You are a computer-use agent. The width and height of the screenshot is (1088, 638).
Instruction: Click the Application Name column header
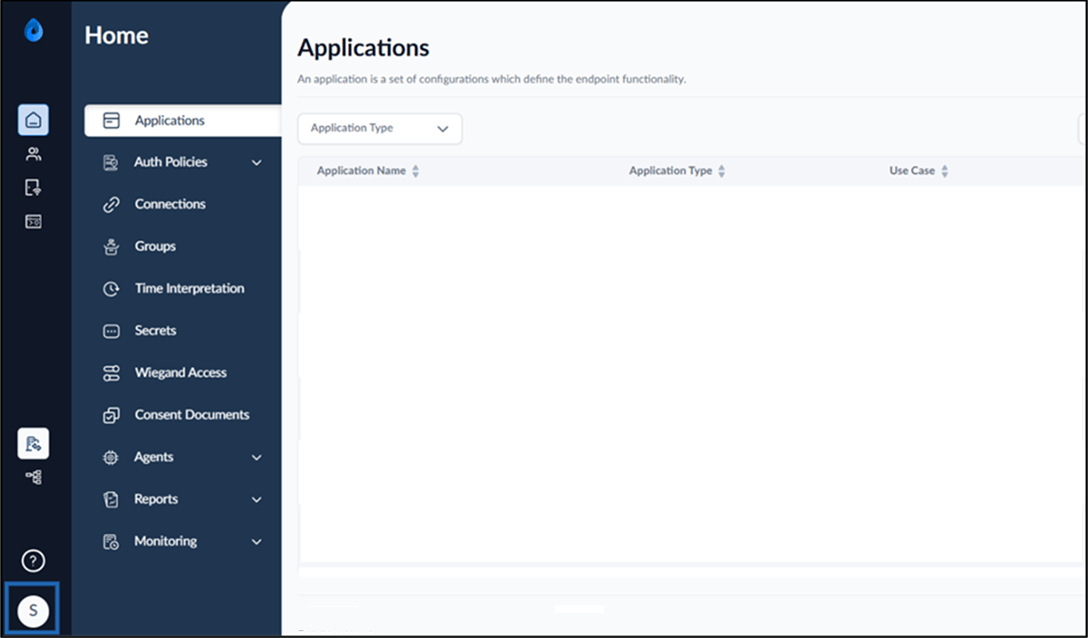[362, 171]
